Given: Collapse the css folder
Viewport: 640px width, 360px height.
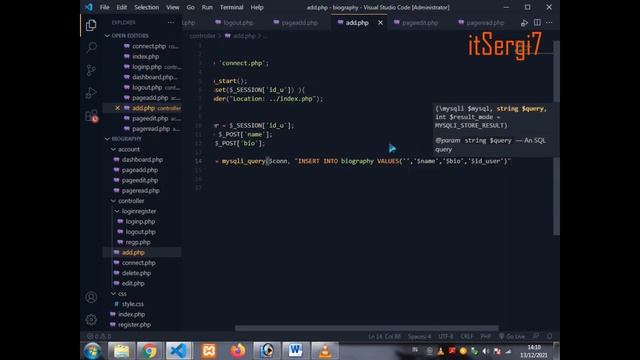Looking at the screenshot, I should click(x=122, y=293).
